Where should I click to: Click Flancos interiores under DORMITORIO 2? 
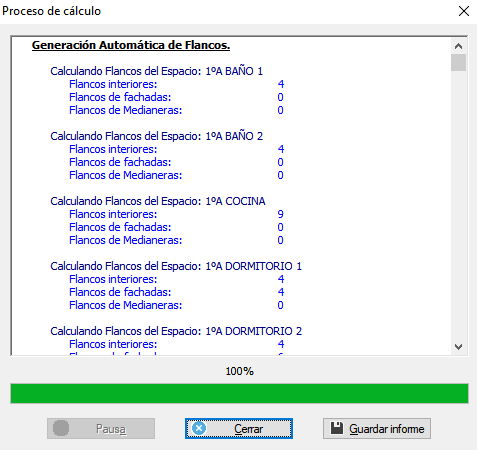tap(113, 344)
